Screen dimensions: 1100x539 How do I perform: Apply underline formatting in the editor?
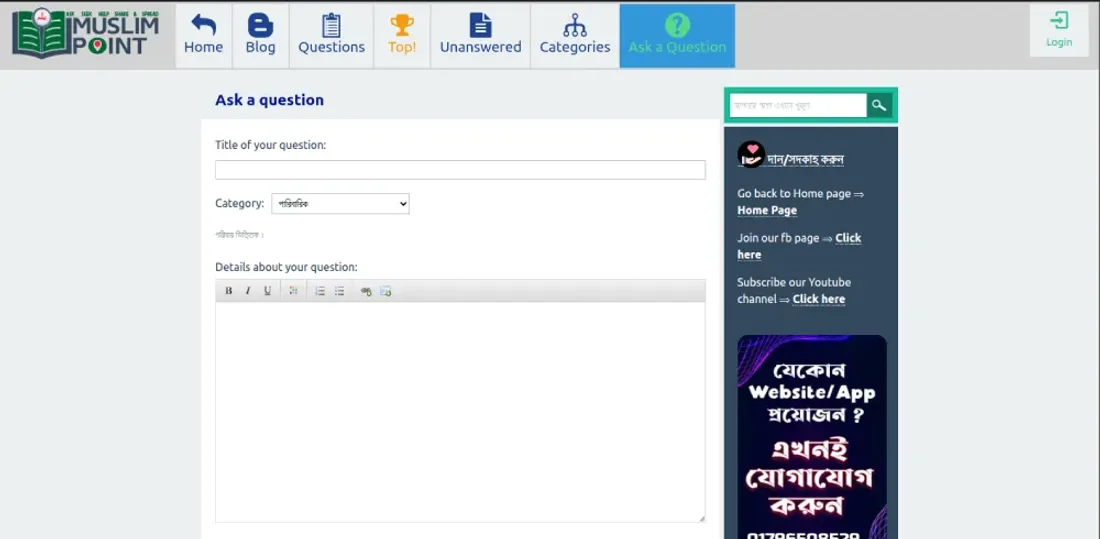tap(267, 291)
